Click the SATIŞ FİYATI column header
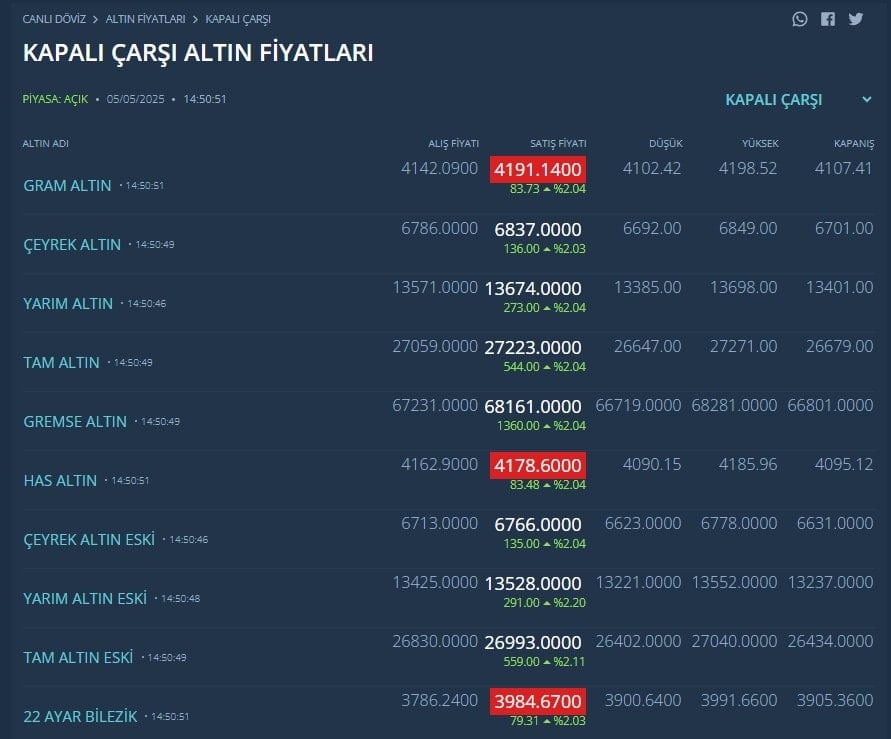The image size is (891, 739). click(558, 144)
